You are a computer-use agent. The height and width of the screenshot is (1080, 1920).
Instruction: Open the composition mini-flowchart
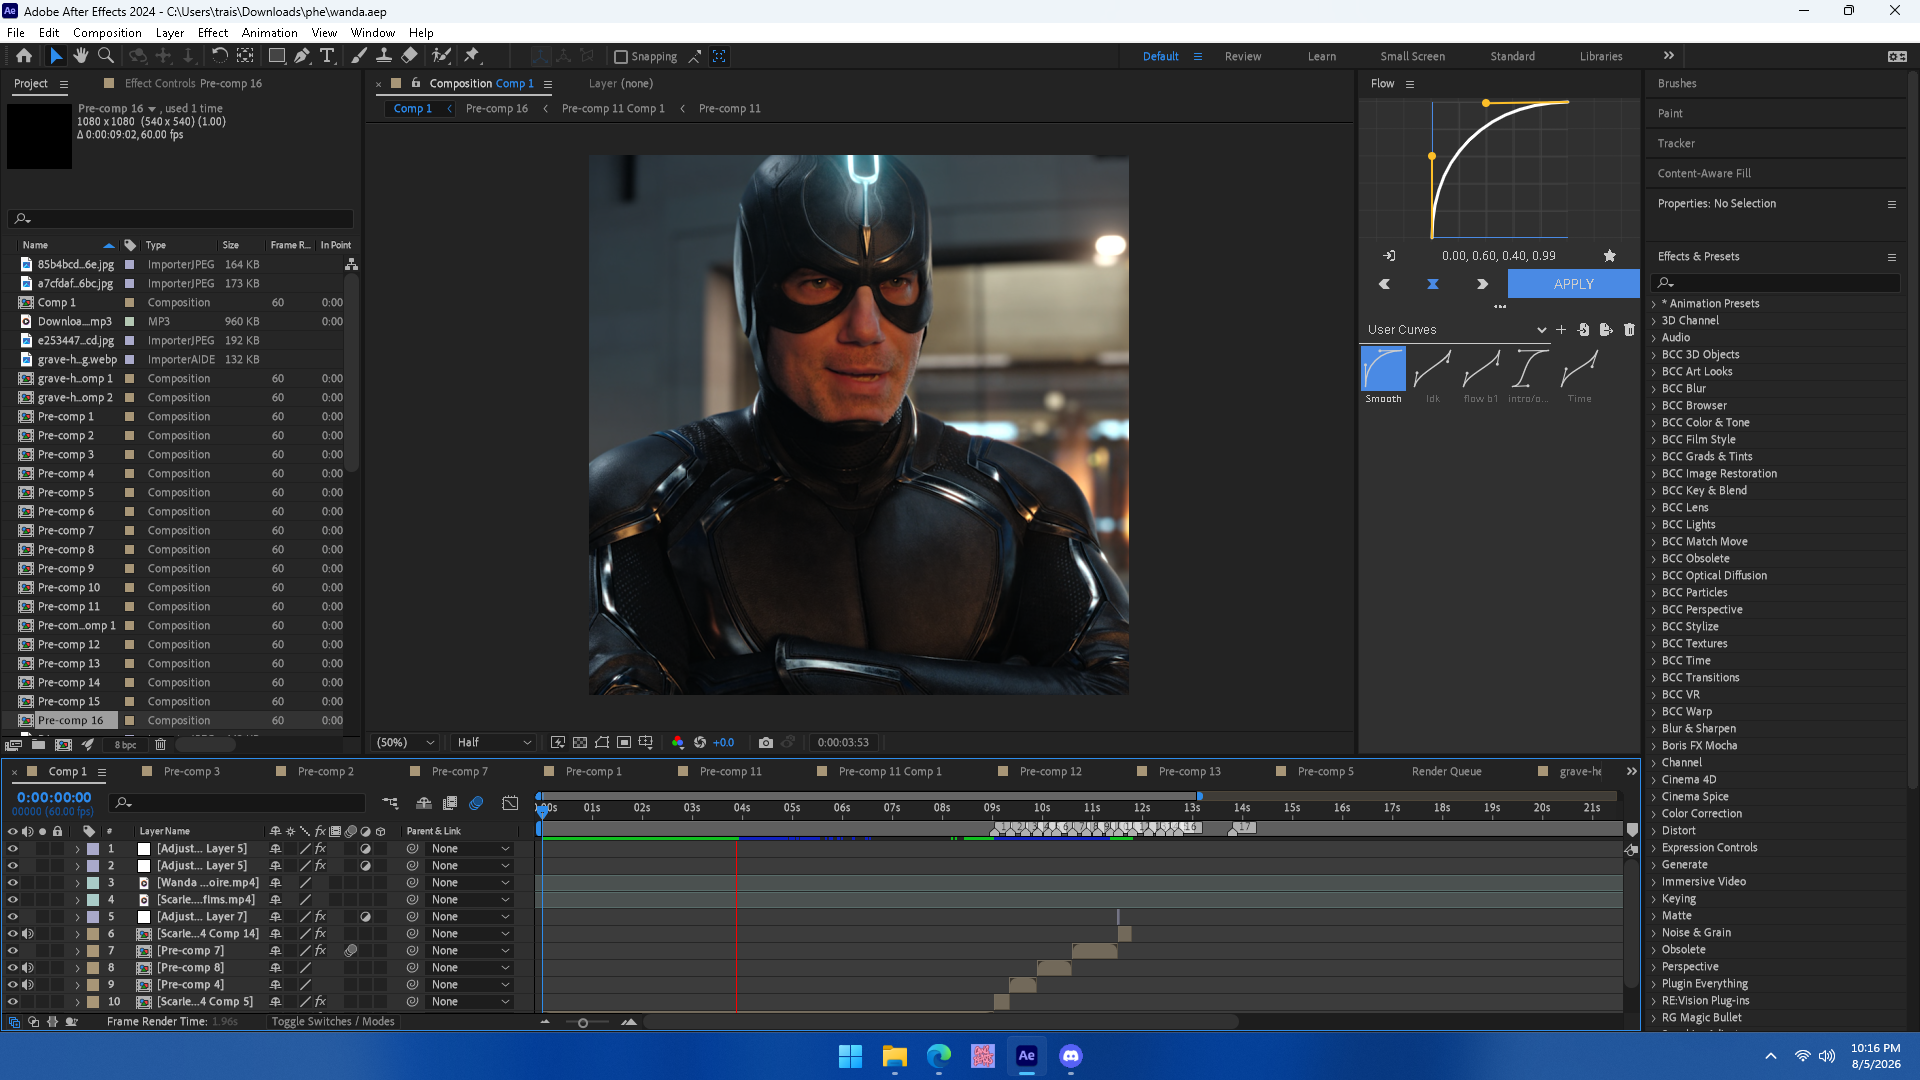coord(390,803)
